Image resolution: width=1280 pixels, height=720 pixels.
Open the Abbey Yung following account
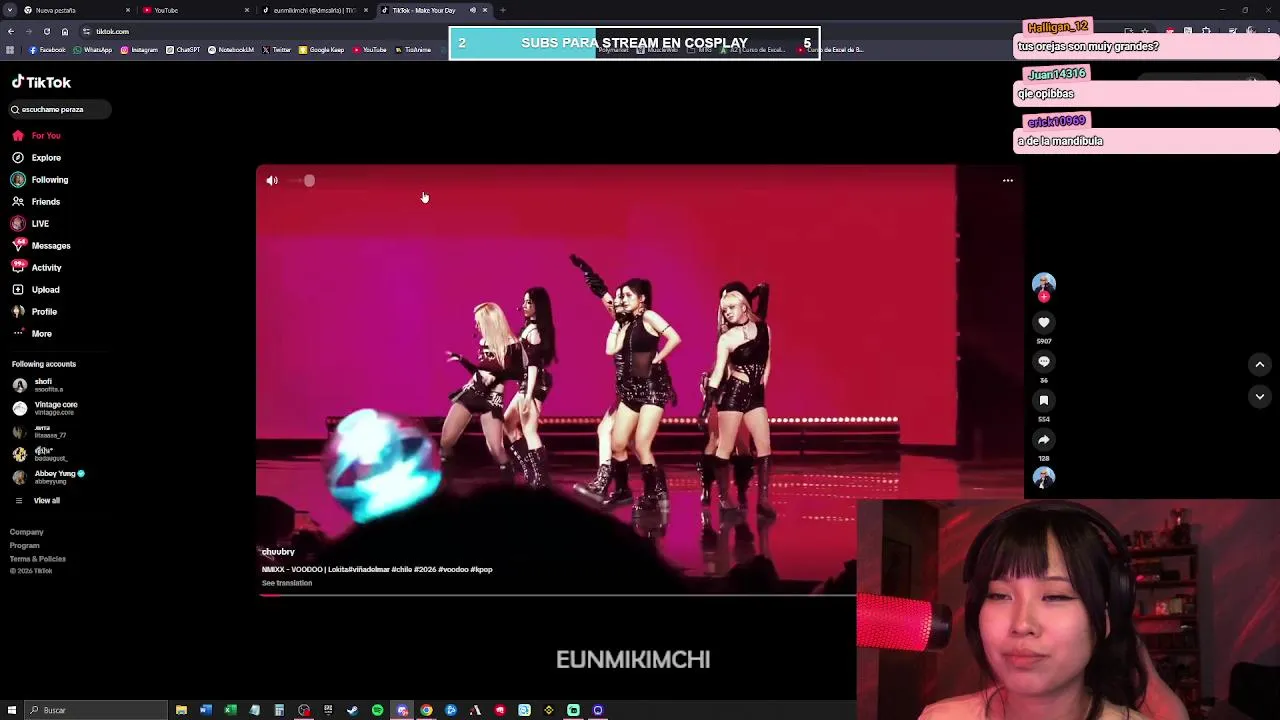click(x=48, y=477)
